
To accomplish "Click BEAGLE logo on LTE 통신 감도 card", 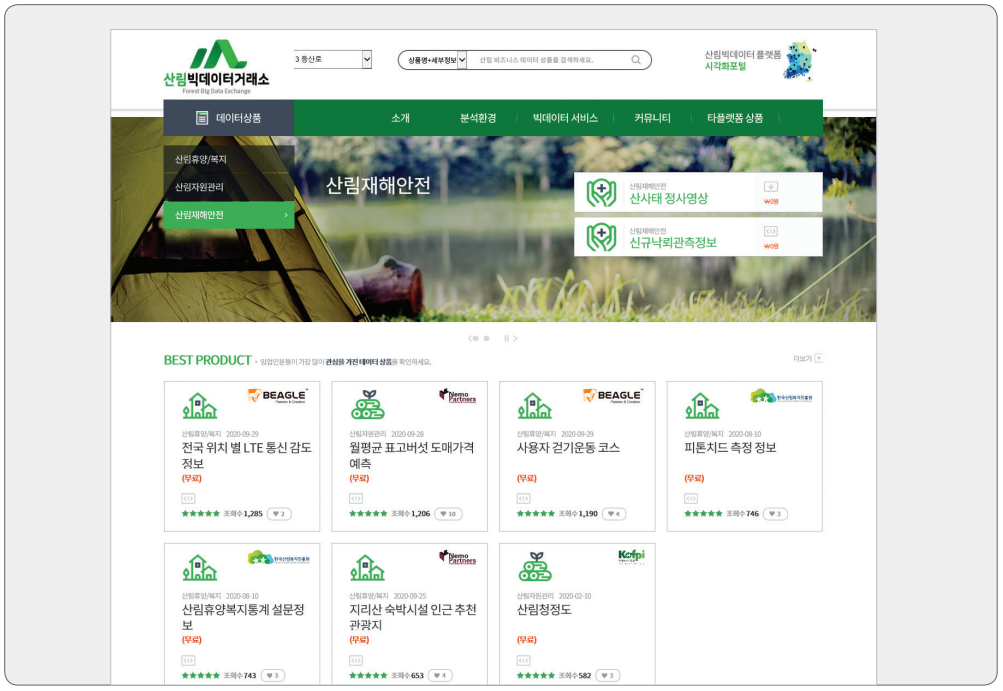I will (278, 396).
